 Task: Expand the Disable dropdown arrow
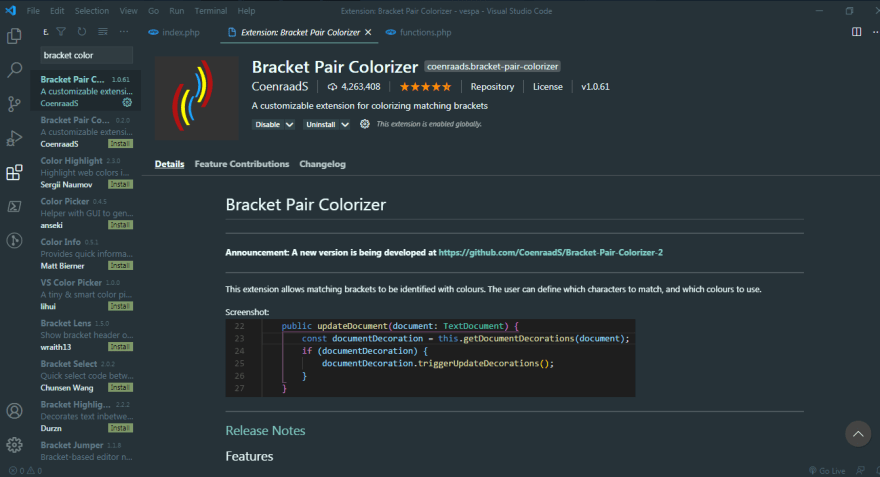[x=290, y=125]
